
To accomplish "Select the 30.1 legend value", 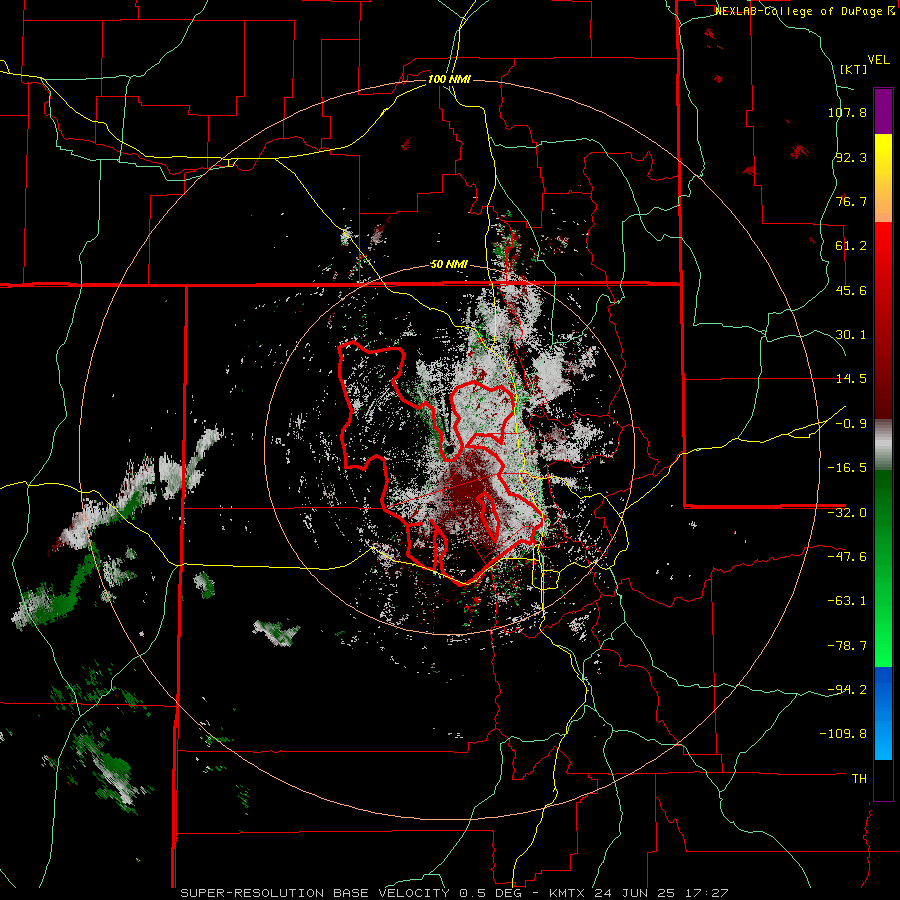I will coord(851,335).
